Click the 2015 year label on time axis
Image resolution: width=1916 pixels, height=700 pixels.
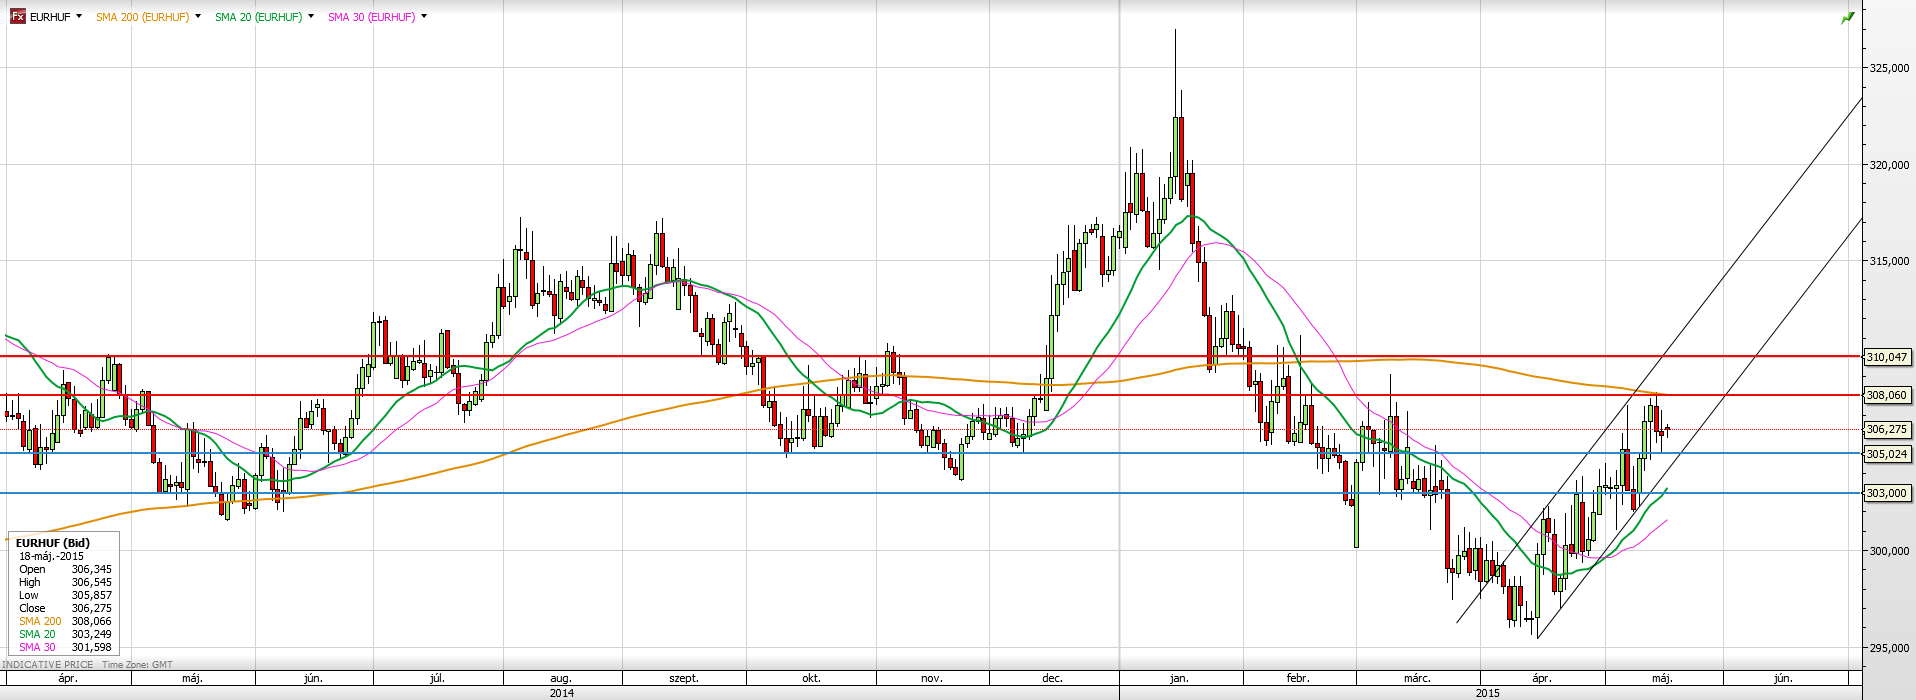[x=1487, y=692]
